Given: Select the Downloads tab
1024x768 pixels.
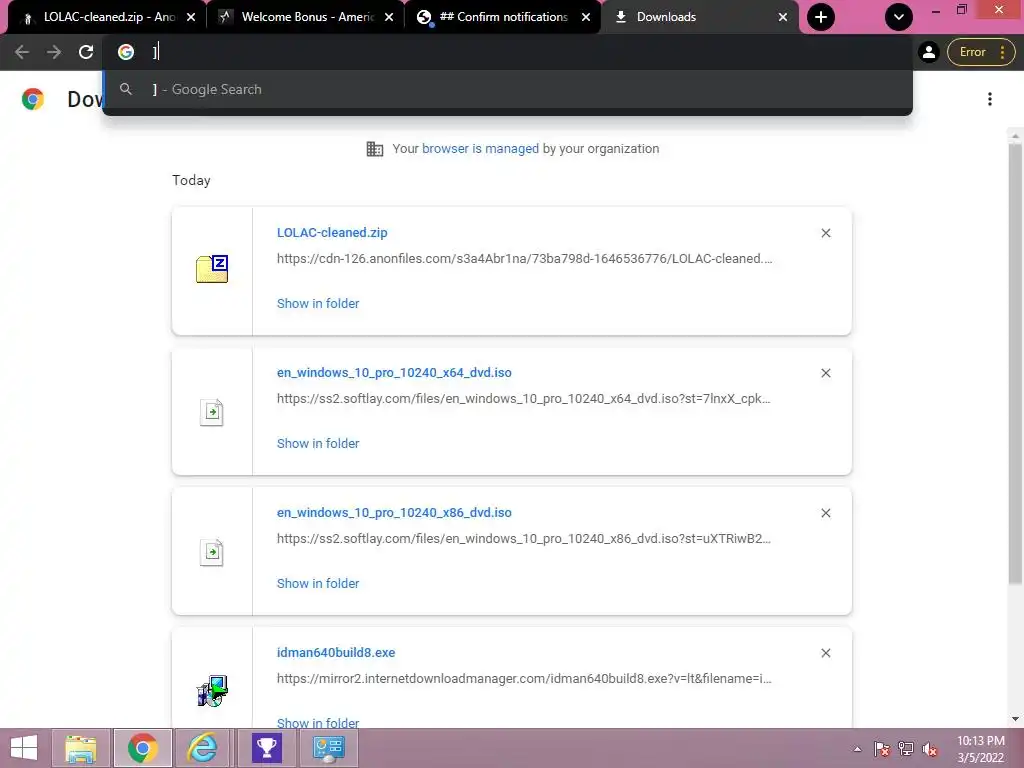Looking at the screenshot, I should [699, 17].
